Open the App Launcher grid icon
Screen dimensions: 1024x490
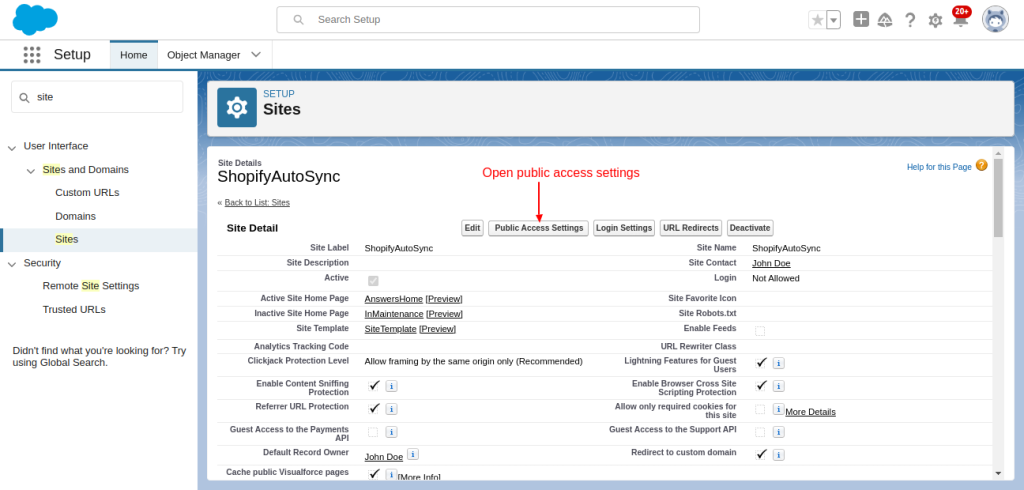(x=32, y=55)
